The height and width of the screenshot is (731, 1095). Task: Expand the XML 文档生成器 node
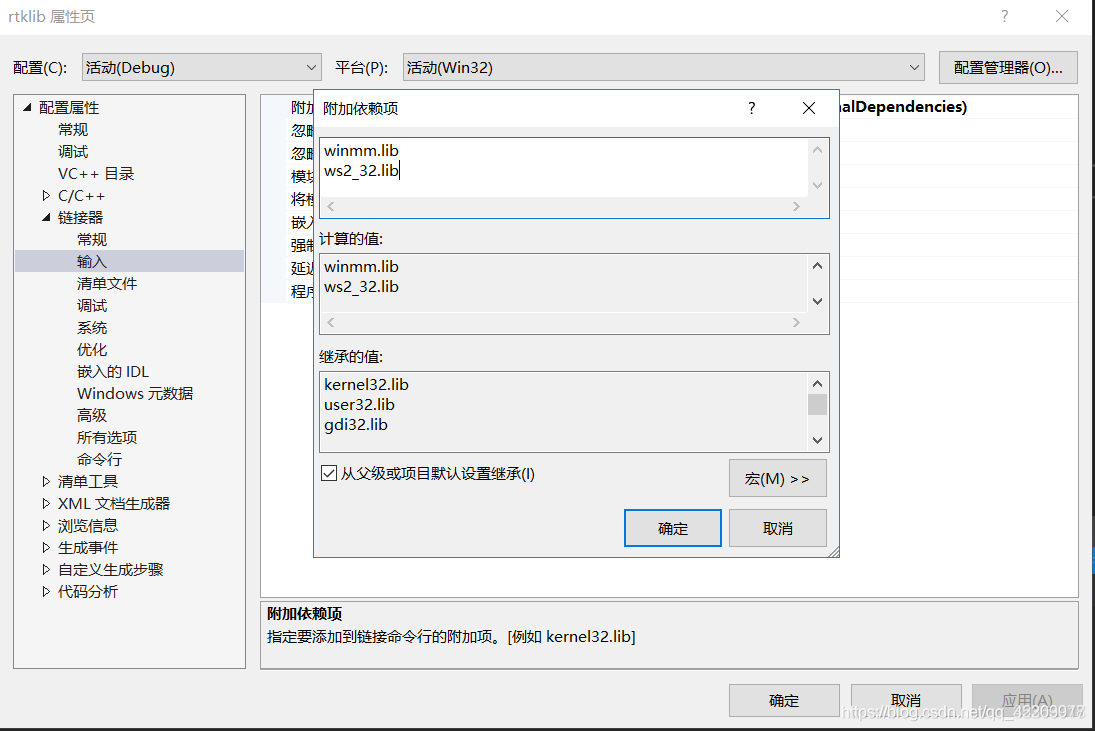45,503
